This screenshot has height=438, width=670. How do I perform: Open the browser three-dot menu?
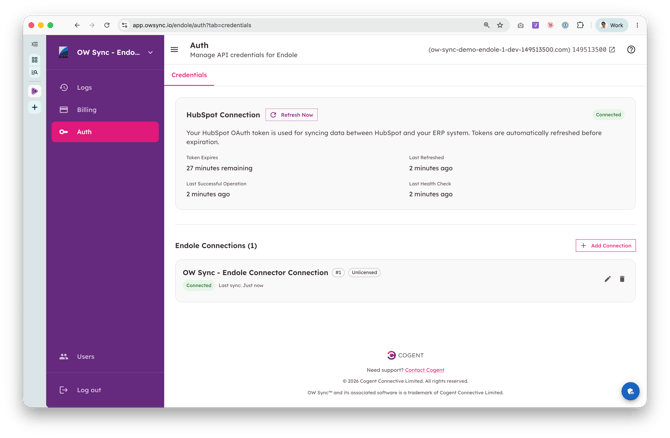[637, 25]
